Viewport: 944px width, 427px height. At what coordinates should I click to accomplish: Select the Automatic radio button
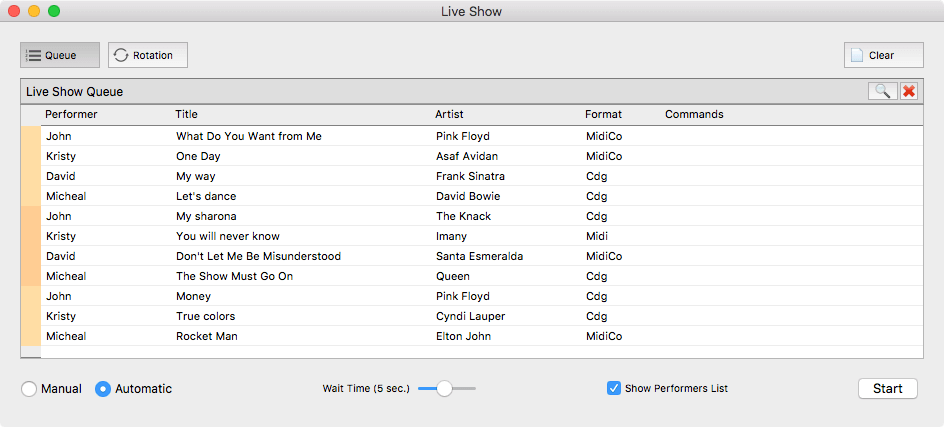103,389
